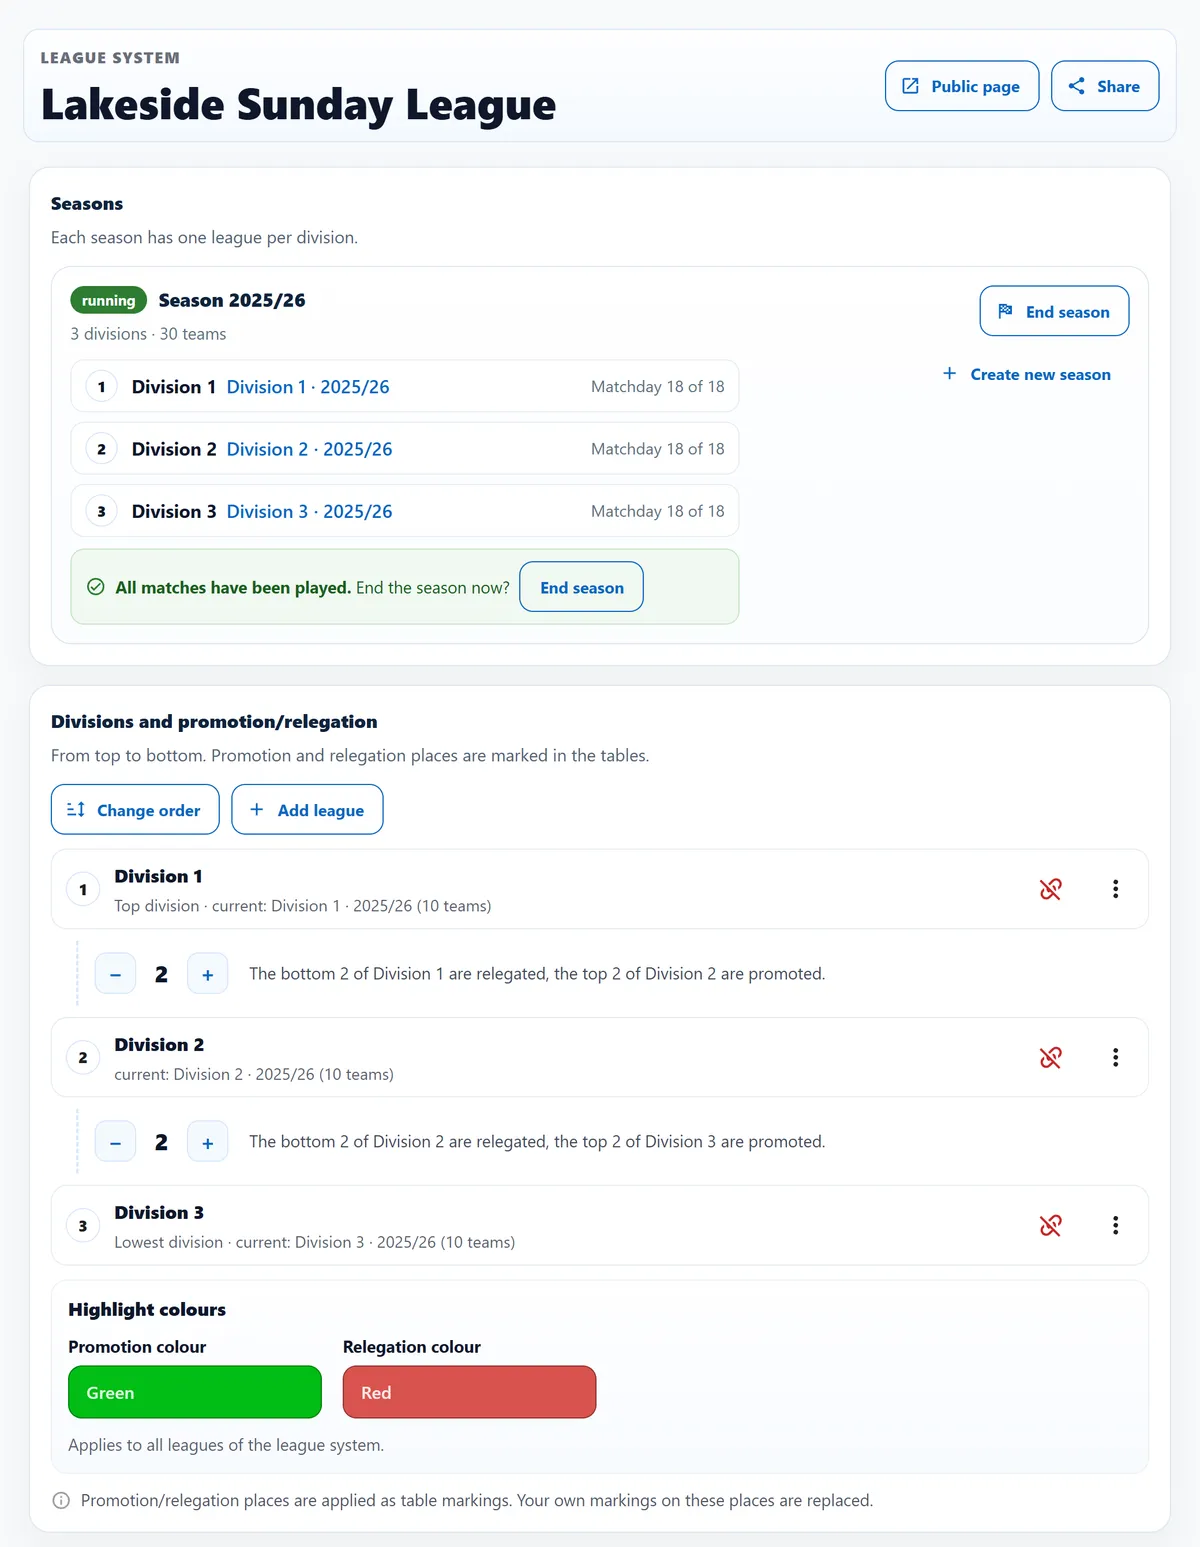The image size is (1200, 1547).
Task: Click the Add league button
Action: click(x=307, y=809)
